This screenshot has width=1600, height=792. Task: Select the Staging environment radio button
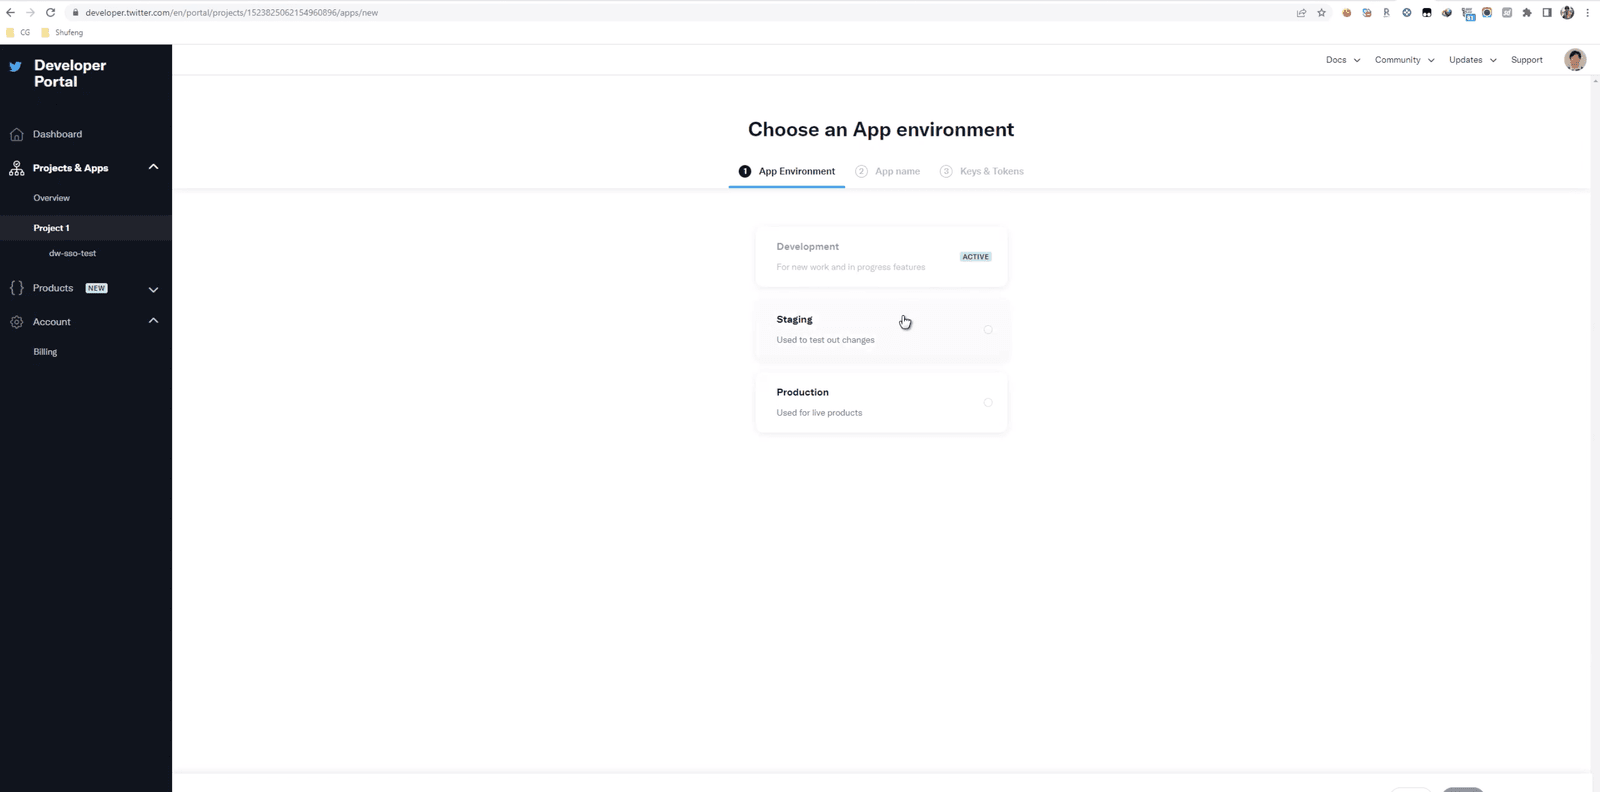tap(988, 330)
